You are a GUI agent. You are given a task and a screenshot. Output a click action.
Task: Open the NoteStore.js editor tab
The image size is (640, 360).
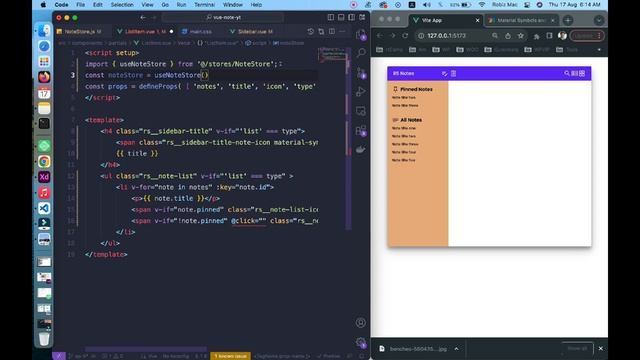83,31
